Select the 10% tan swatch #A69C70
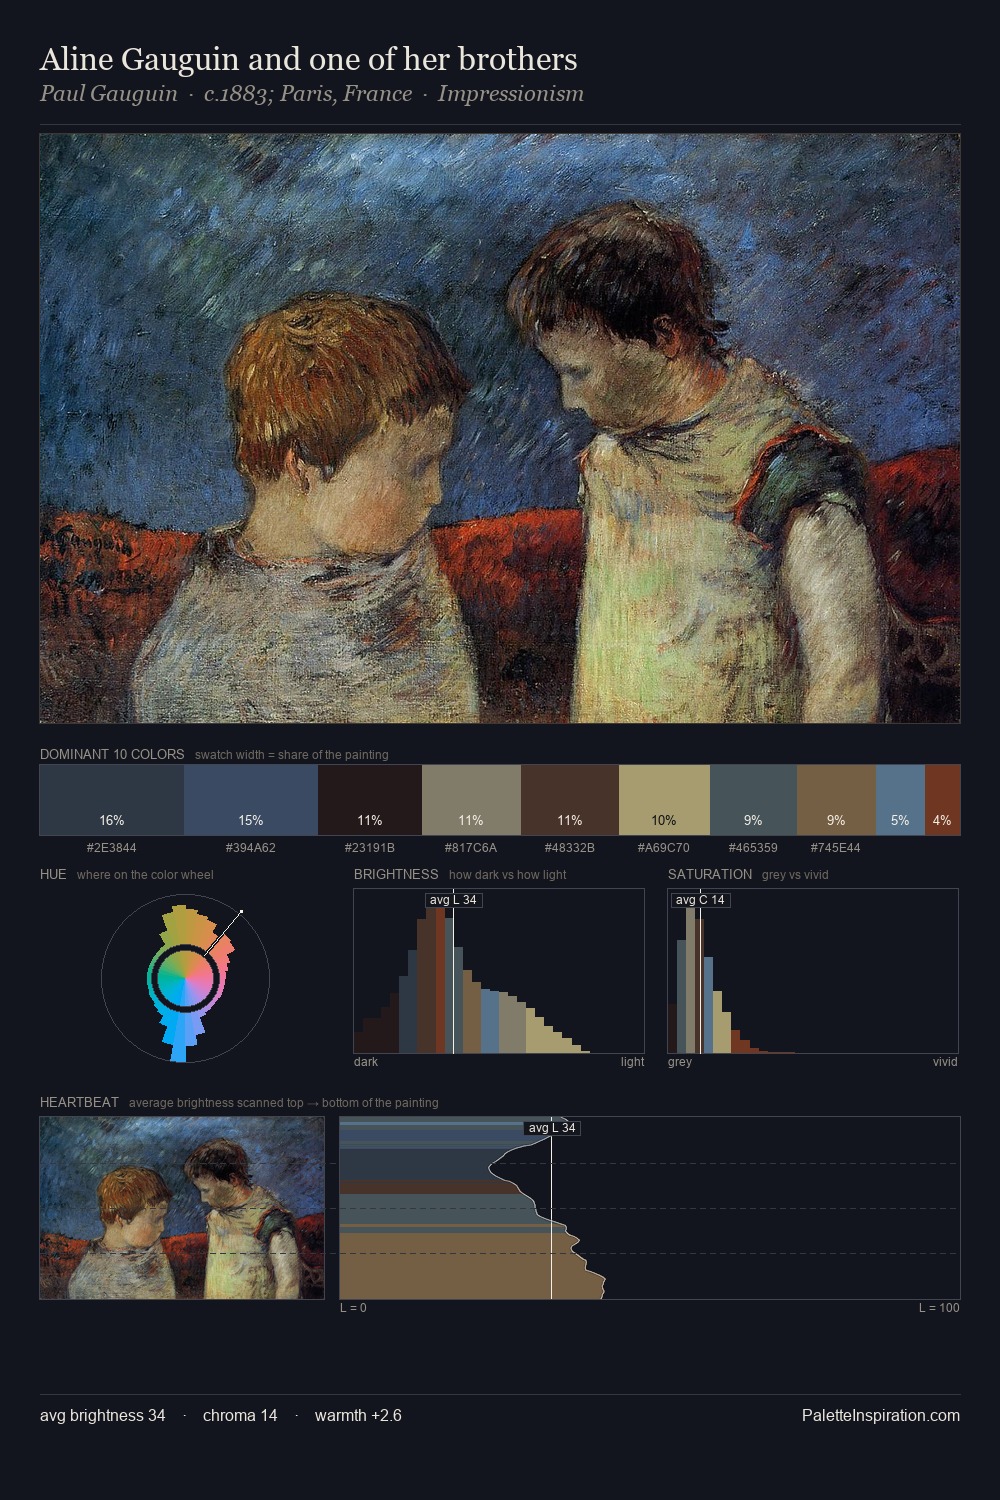This screenshot has width=1000, height=1500. [x=664, y=800]
